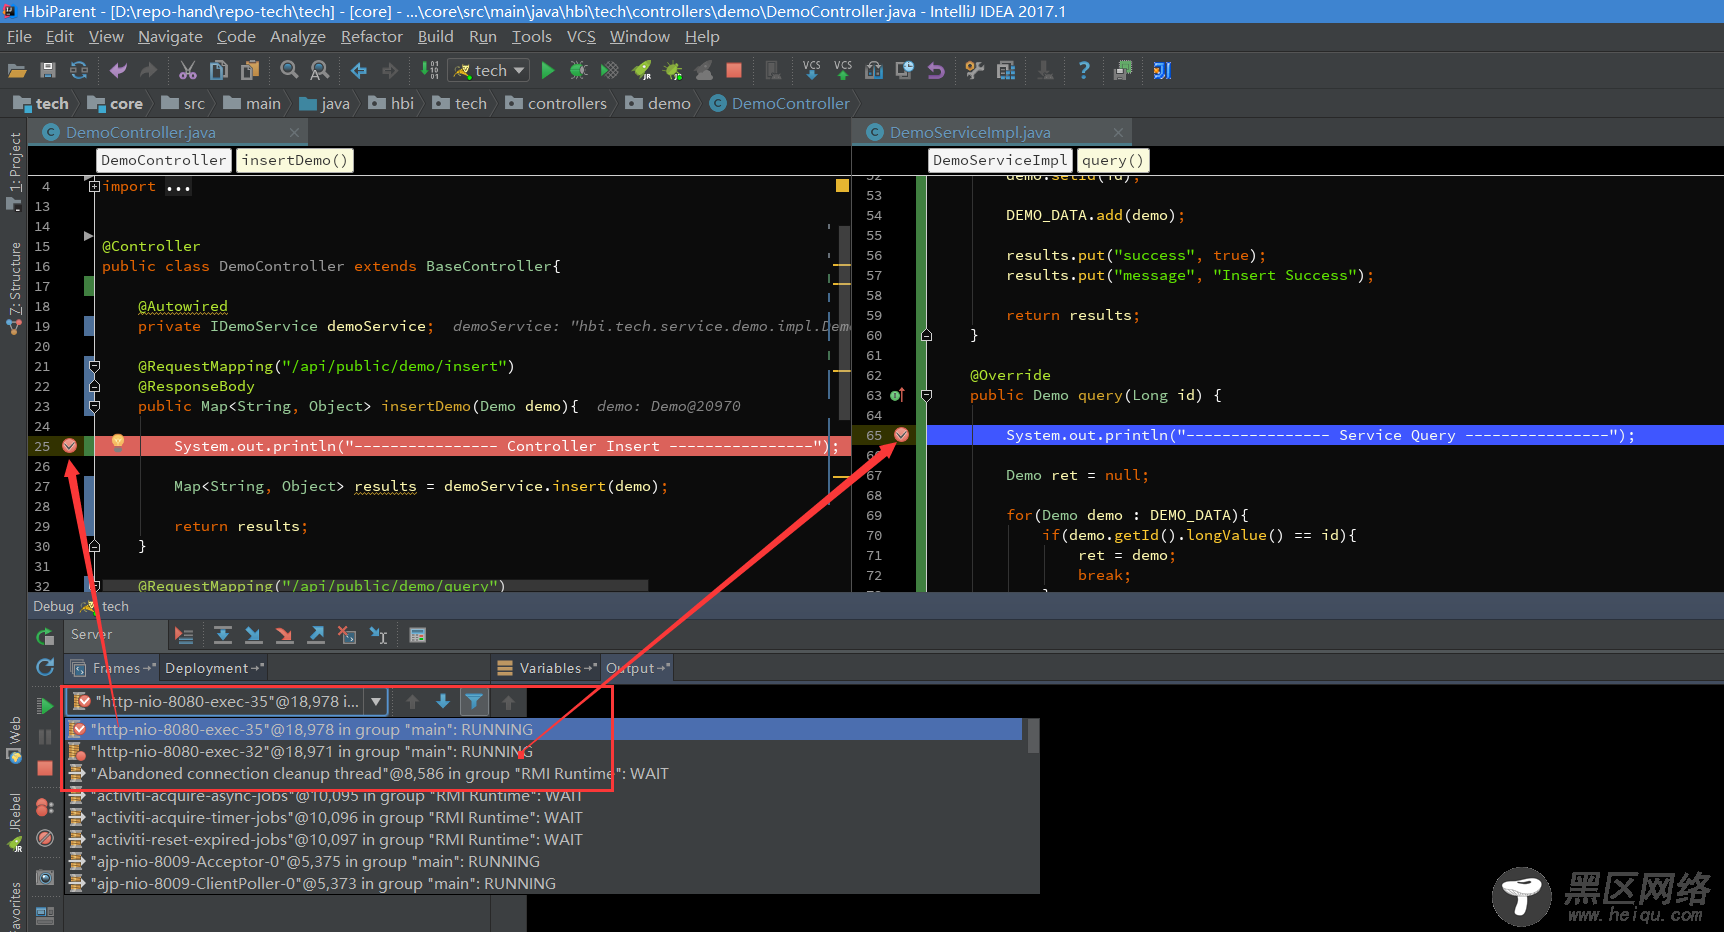1724x932 pixels.
Task: Click the Open folder toolbar icon
Action: 17,70
